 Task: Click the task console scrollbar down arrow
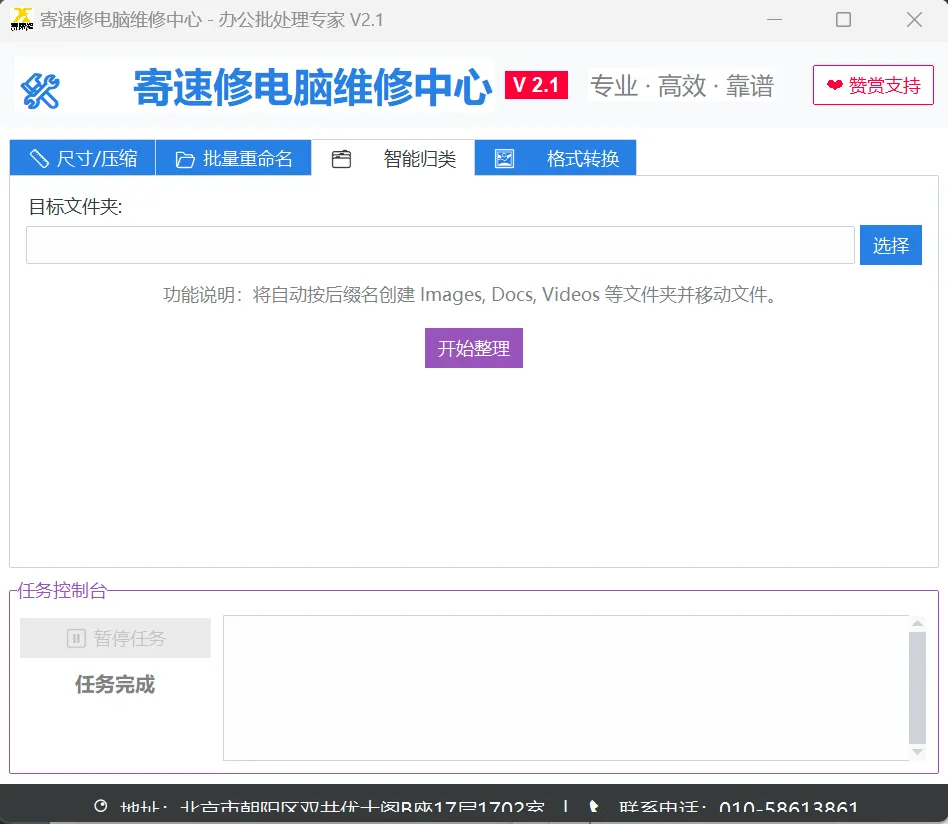tap(917, 752)
